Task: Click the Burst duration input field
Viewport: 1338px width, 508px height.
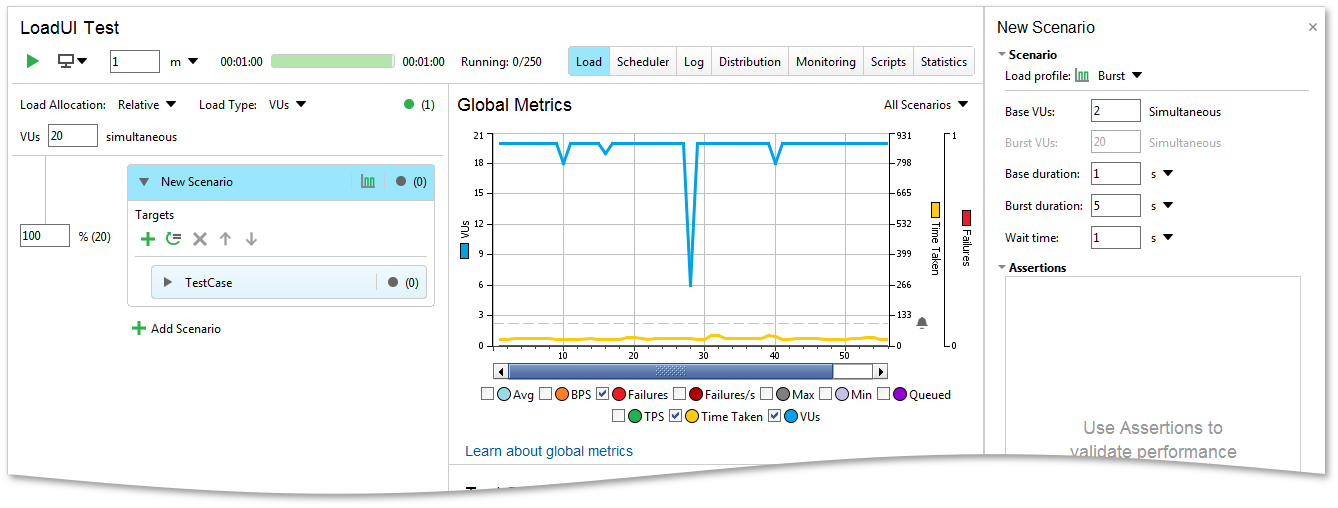Action: click(x=1116, y=206)
